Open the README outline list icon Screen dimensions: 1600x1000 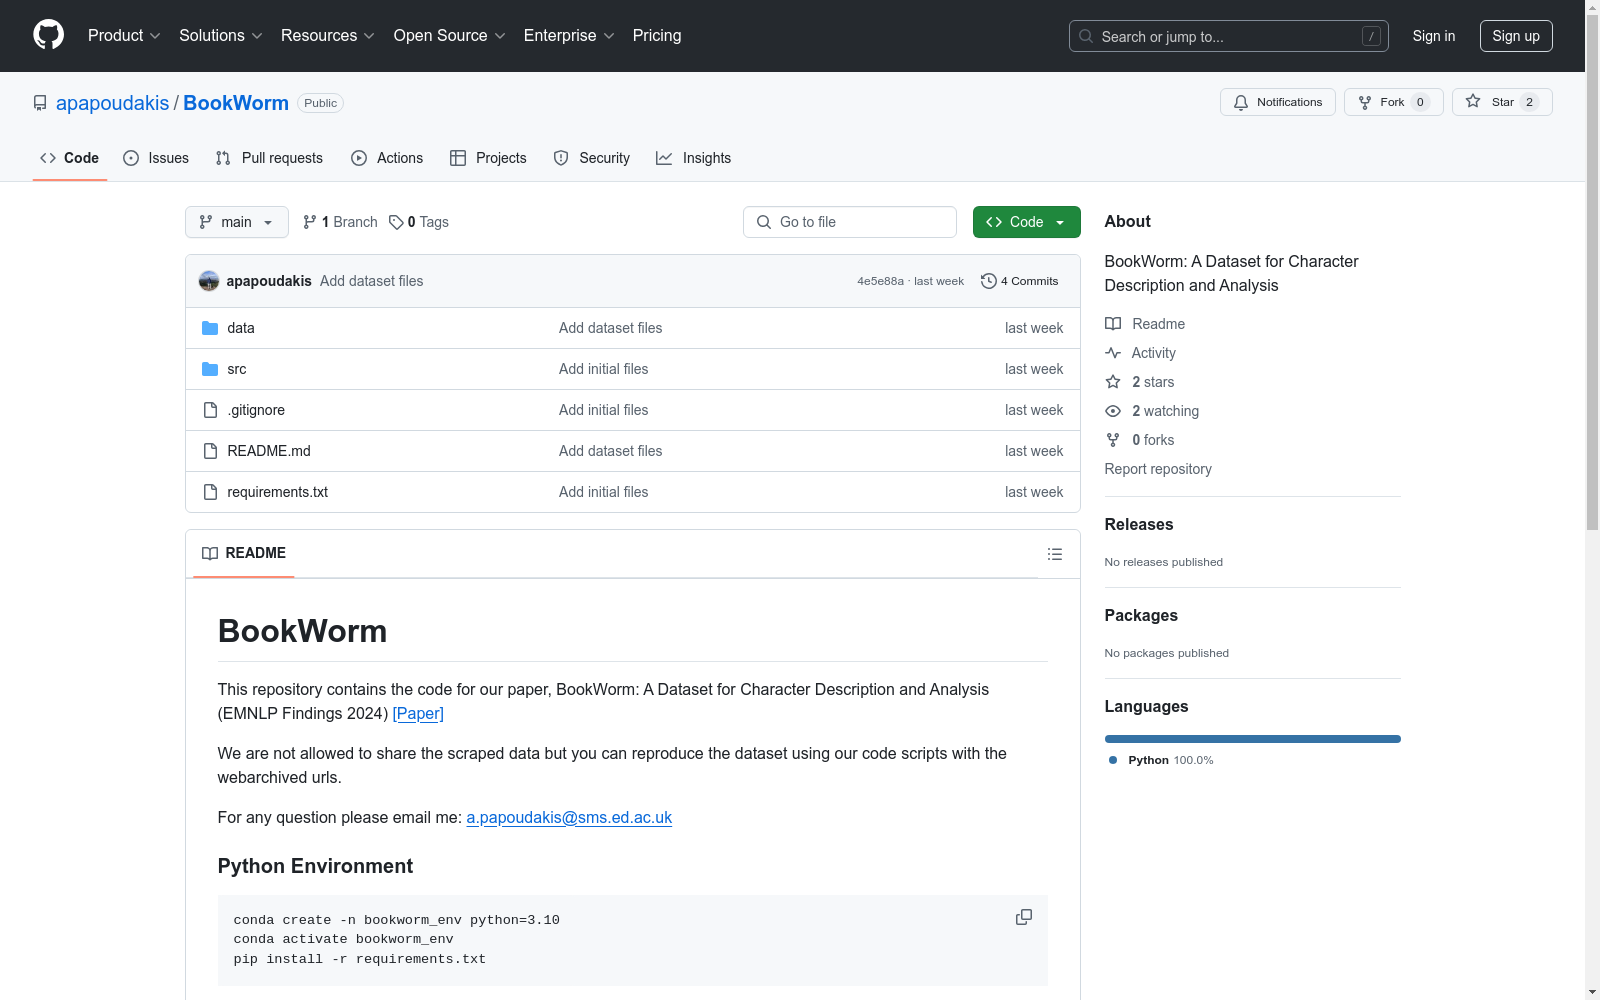1055,554
